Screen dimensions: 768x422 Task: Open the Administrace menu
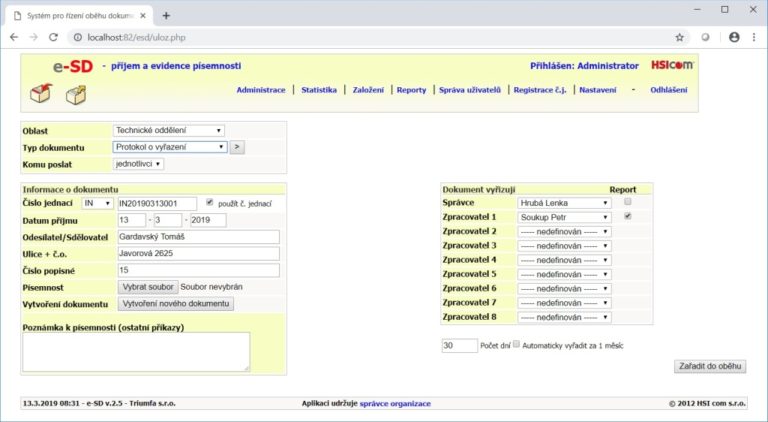[x=261, y=90]
